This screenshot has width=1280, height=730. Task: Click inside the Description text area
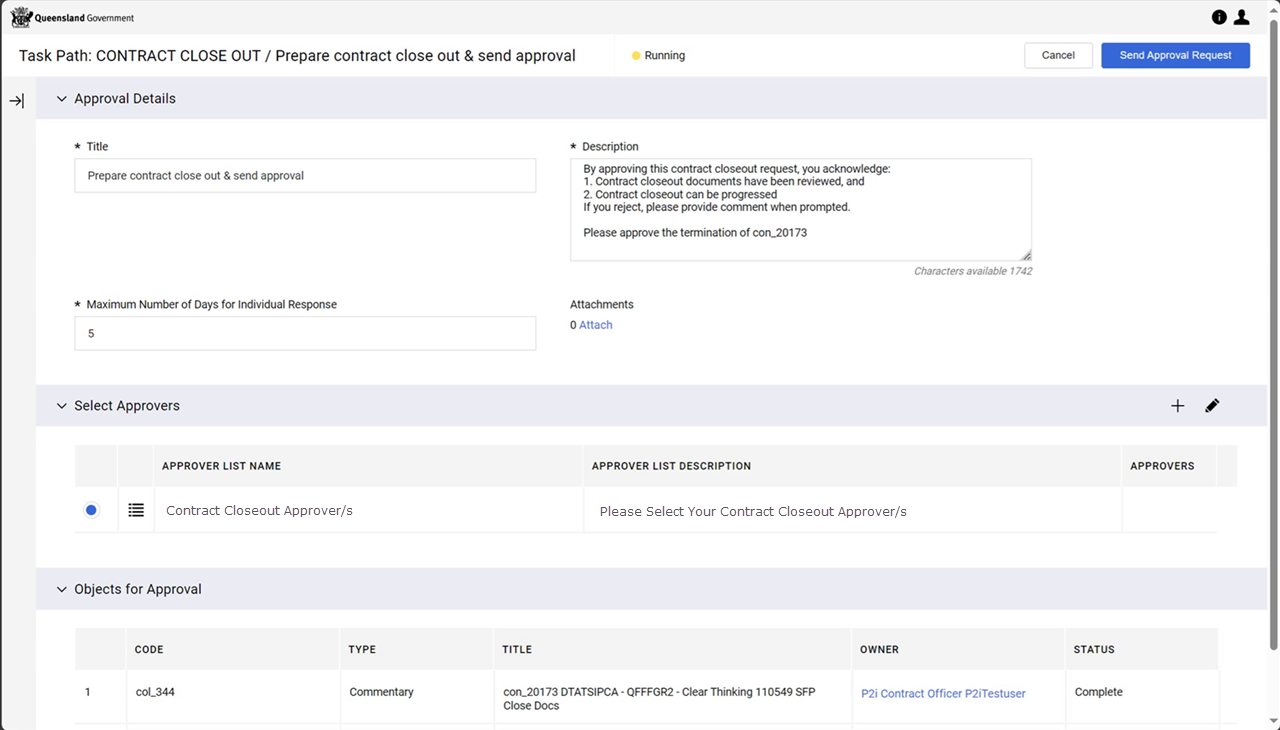coord(800,210)
